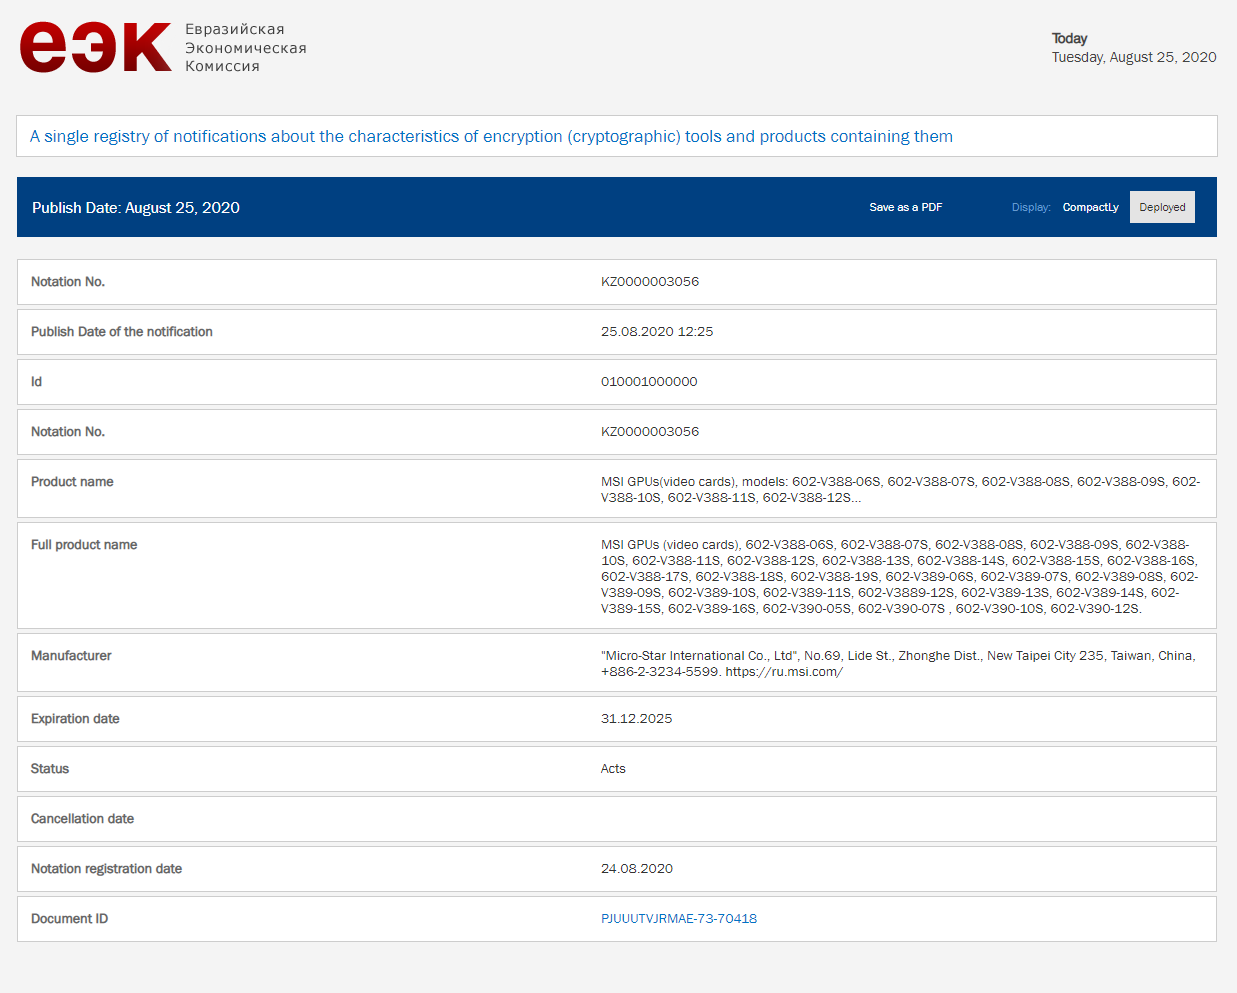The height and width of the screenshot is (993, 1237).
Task: Select the Status value Acts
Action: (x=613, y=769)
